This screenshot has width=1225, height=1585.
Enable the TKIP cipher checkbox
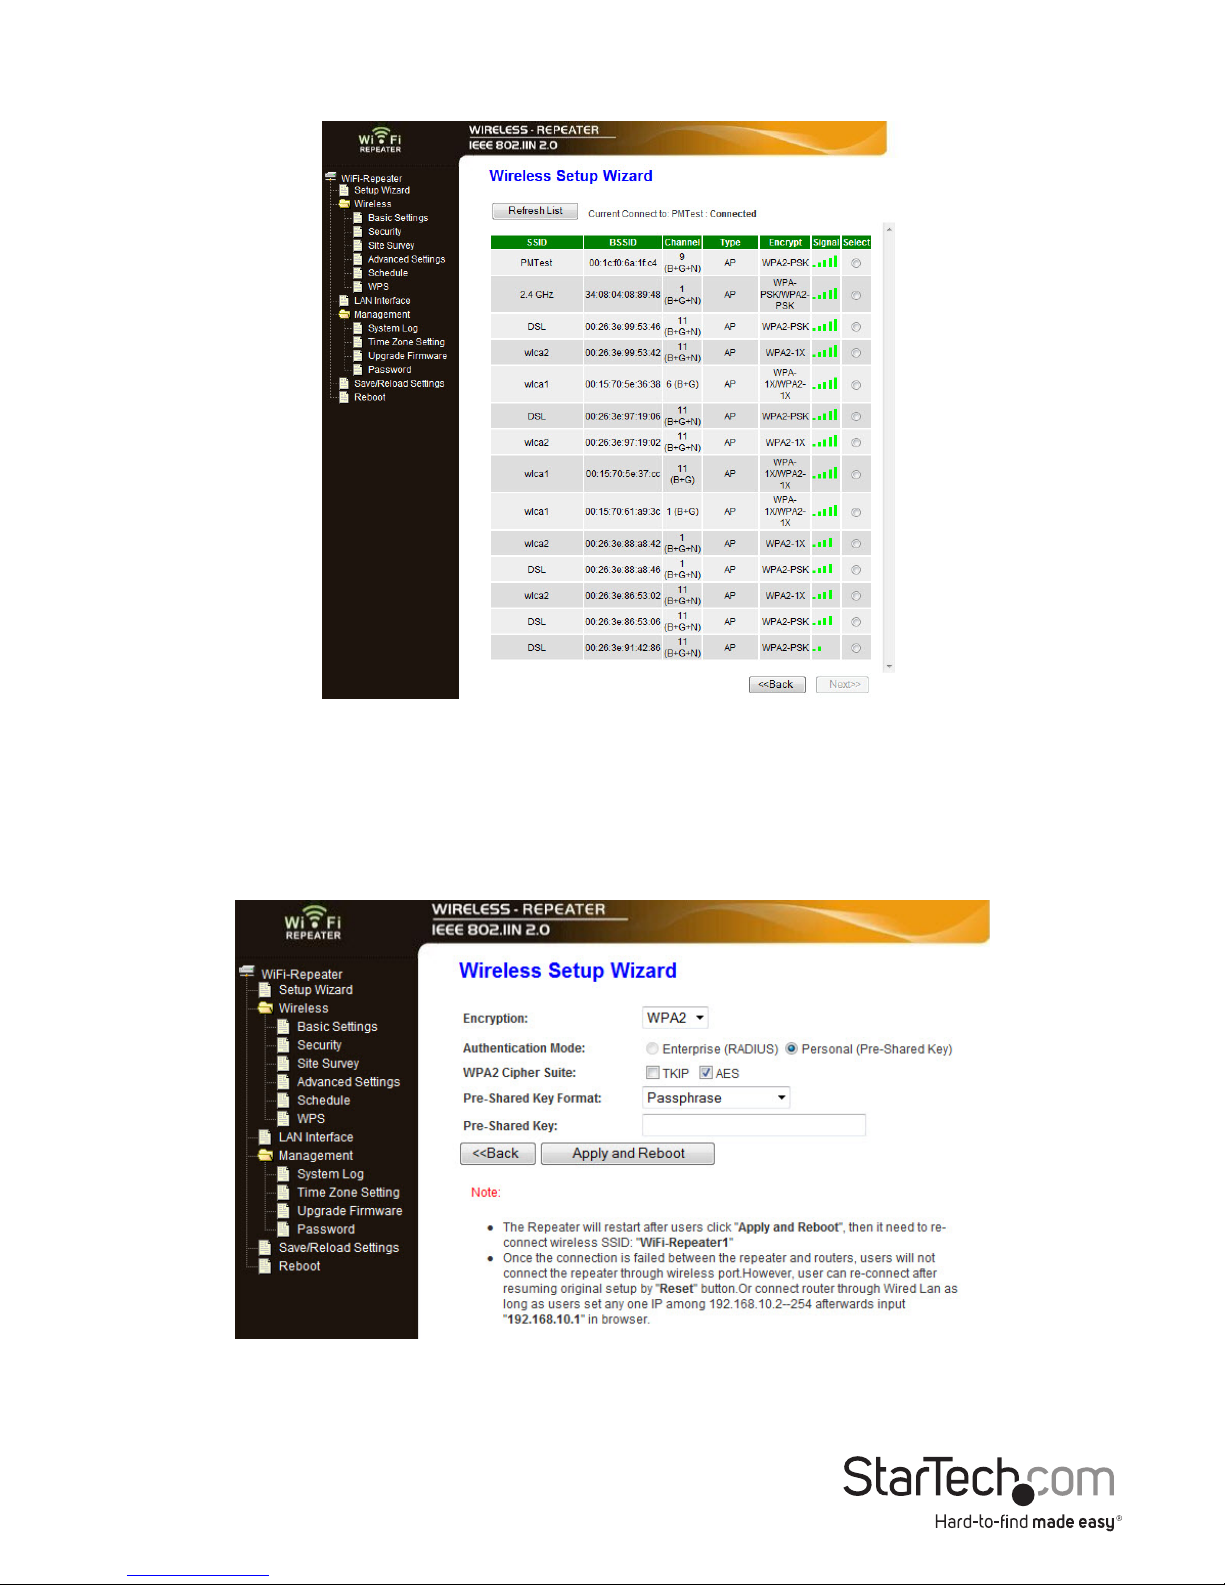653,1073
